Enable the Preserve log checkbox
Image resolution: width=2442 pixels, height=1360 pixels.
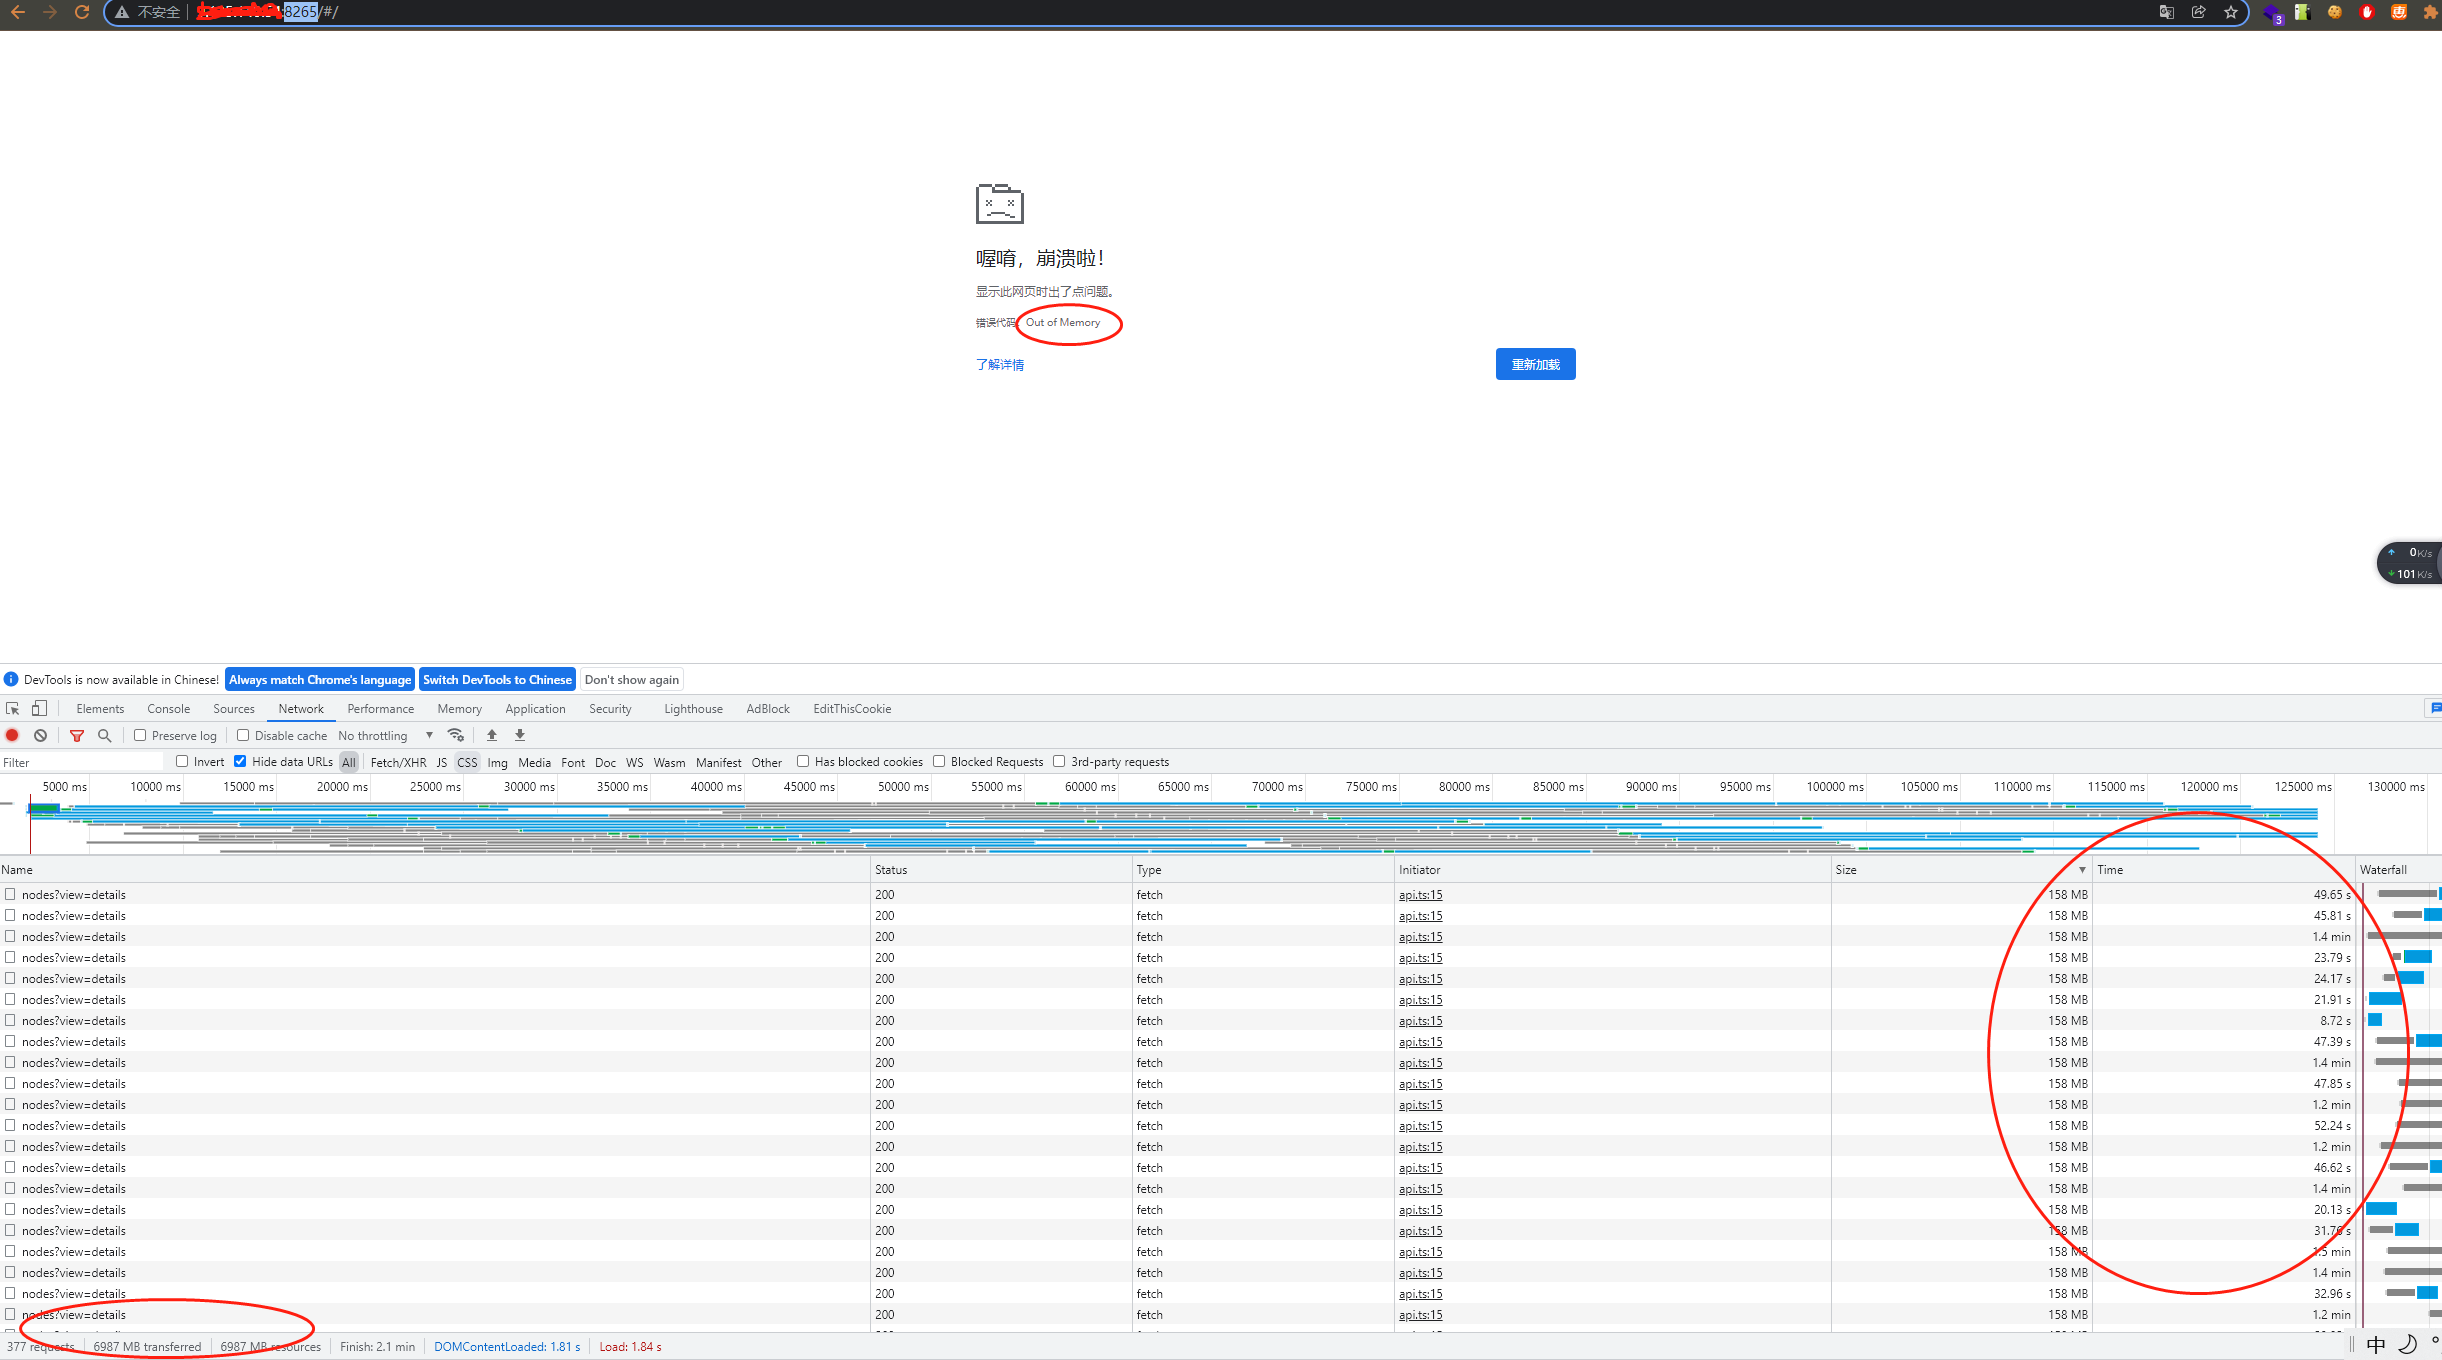click(140, 735)
